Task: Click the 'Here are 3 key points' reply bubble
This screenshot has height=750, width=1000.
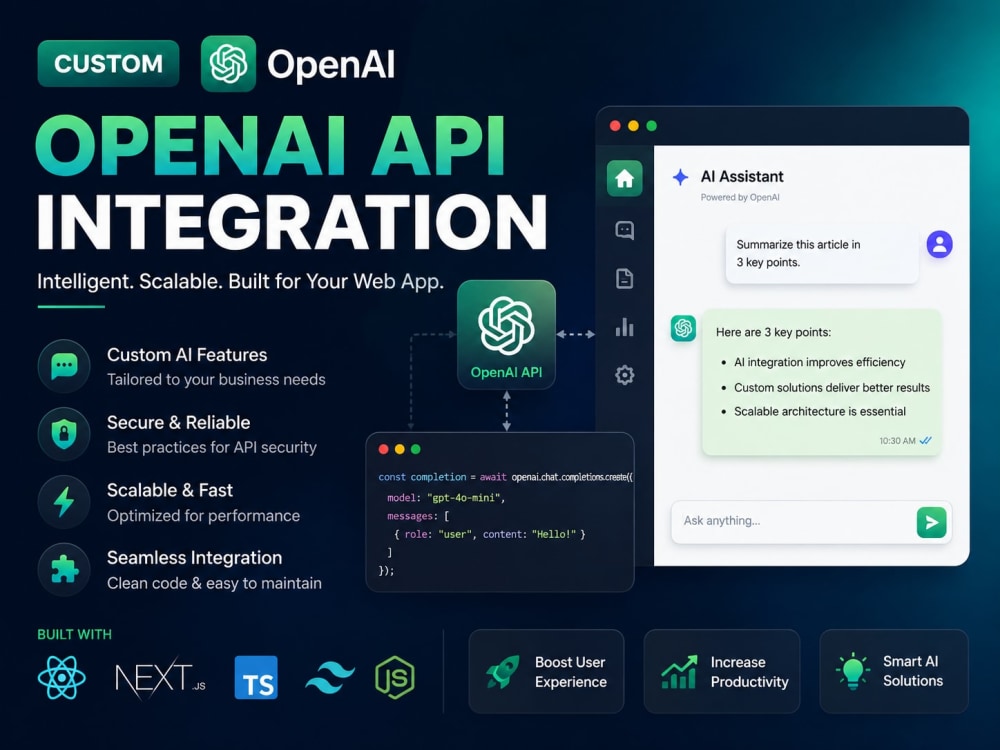Action: pyautogui.click(x=821, y=382)
